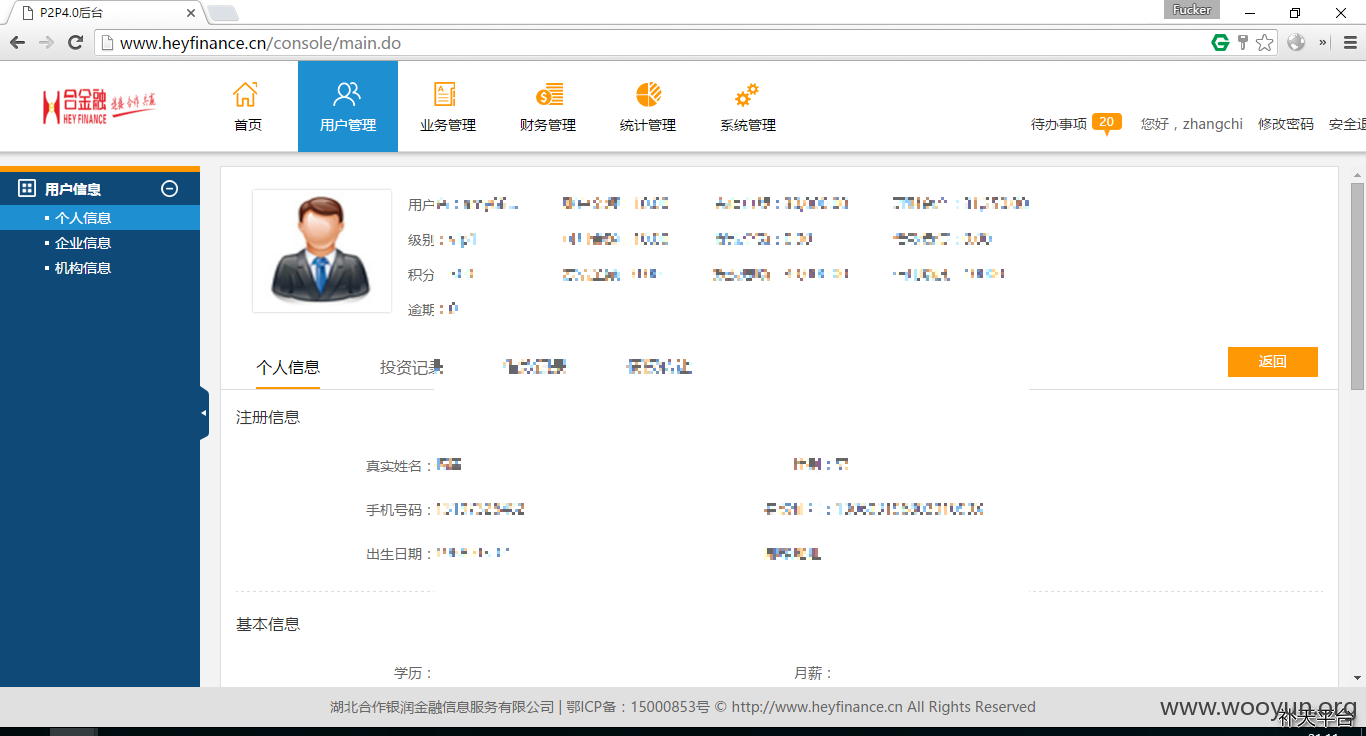The height and width of the screenshot is (736, 1366).
Task: Open 财务管理 finance management icon
Action: coord(549,95)
